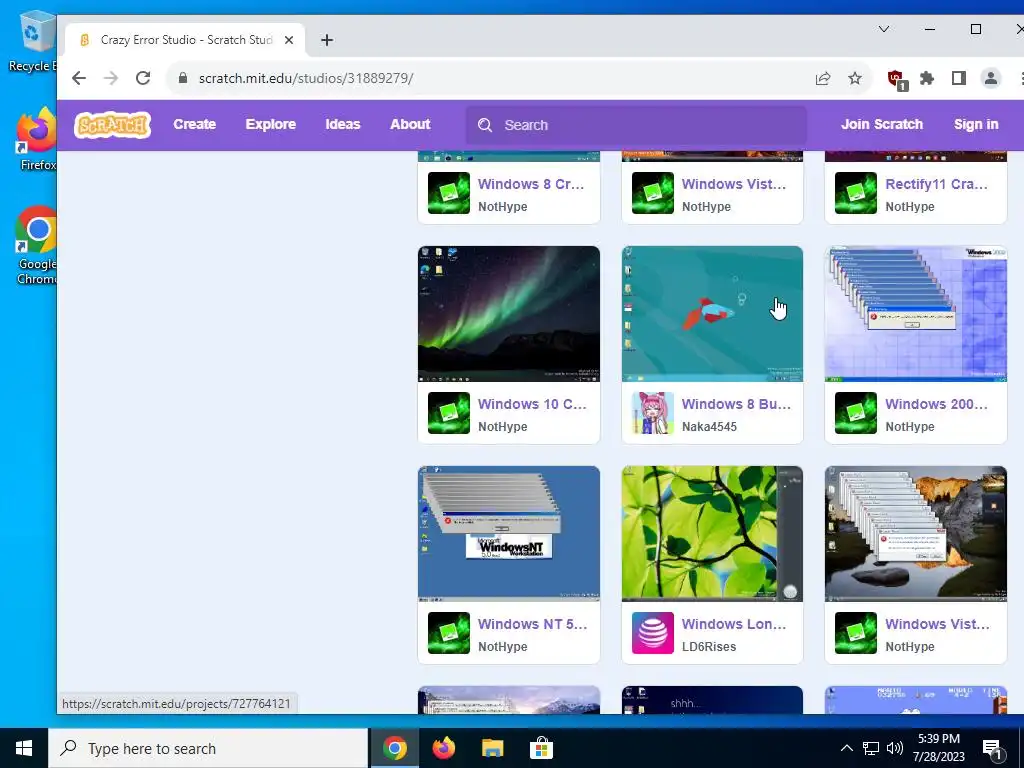Click Chrome icon on taskbar

click(x=394, y=748)
